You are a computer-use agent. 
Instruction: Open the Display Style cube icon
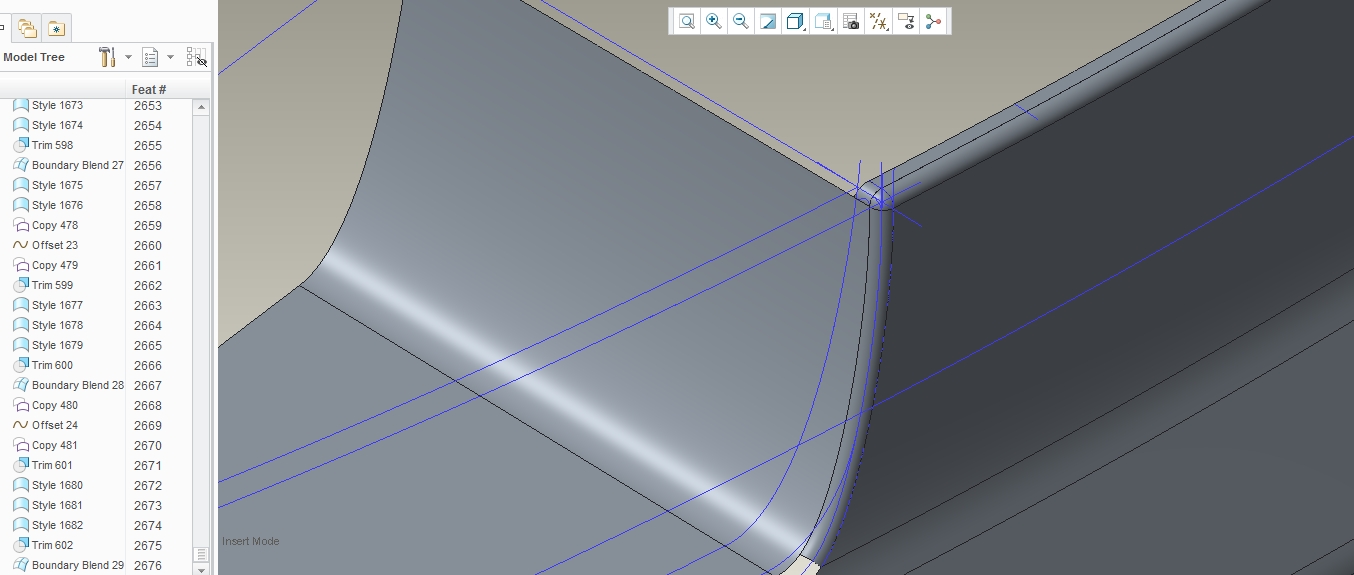[x=796, y=21]
